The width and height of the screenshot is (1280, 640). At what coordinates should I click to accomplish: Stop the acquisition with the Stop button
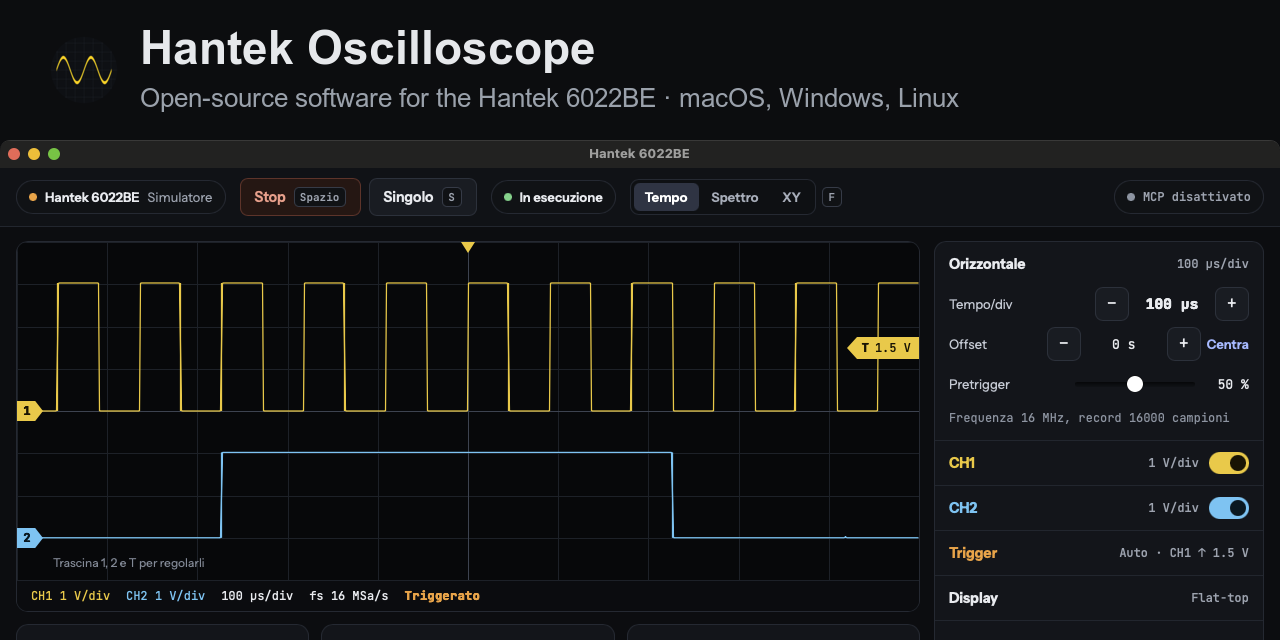click(x=300, y=197)
